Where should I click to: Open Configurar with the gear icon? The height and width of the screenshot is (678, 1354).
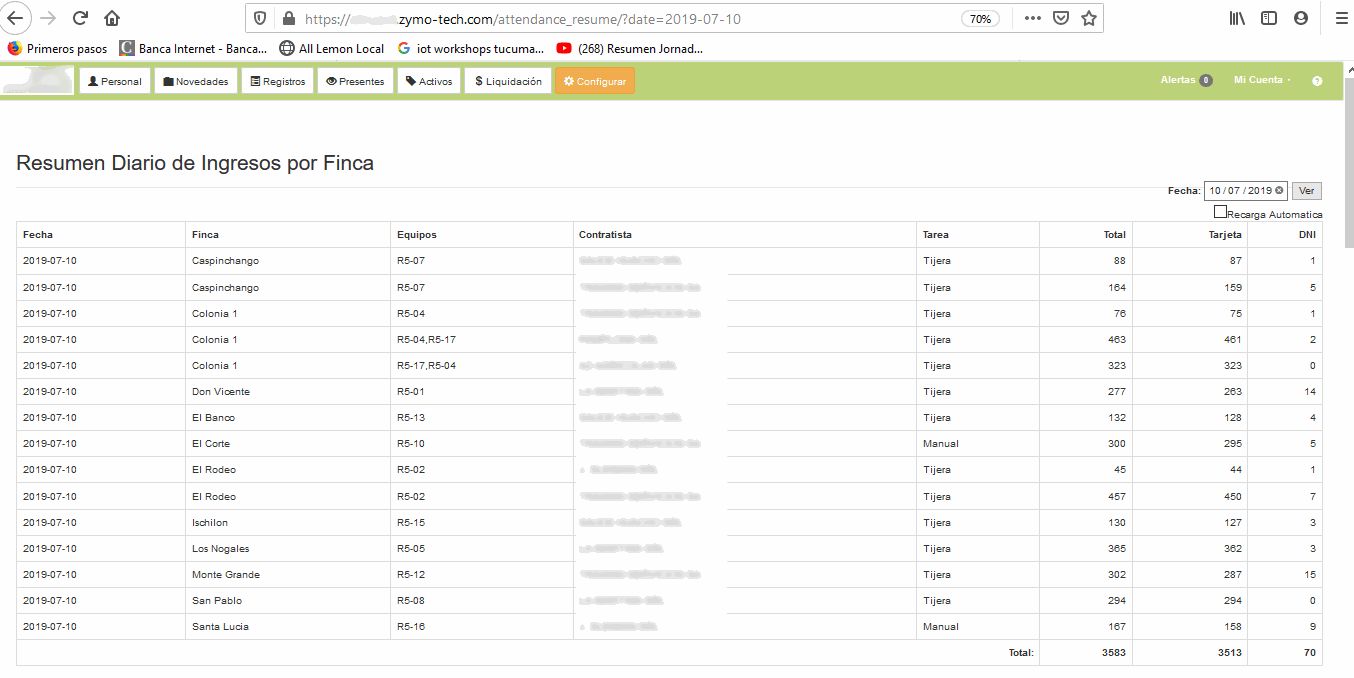pos(568,81)
